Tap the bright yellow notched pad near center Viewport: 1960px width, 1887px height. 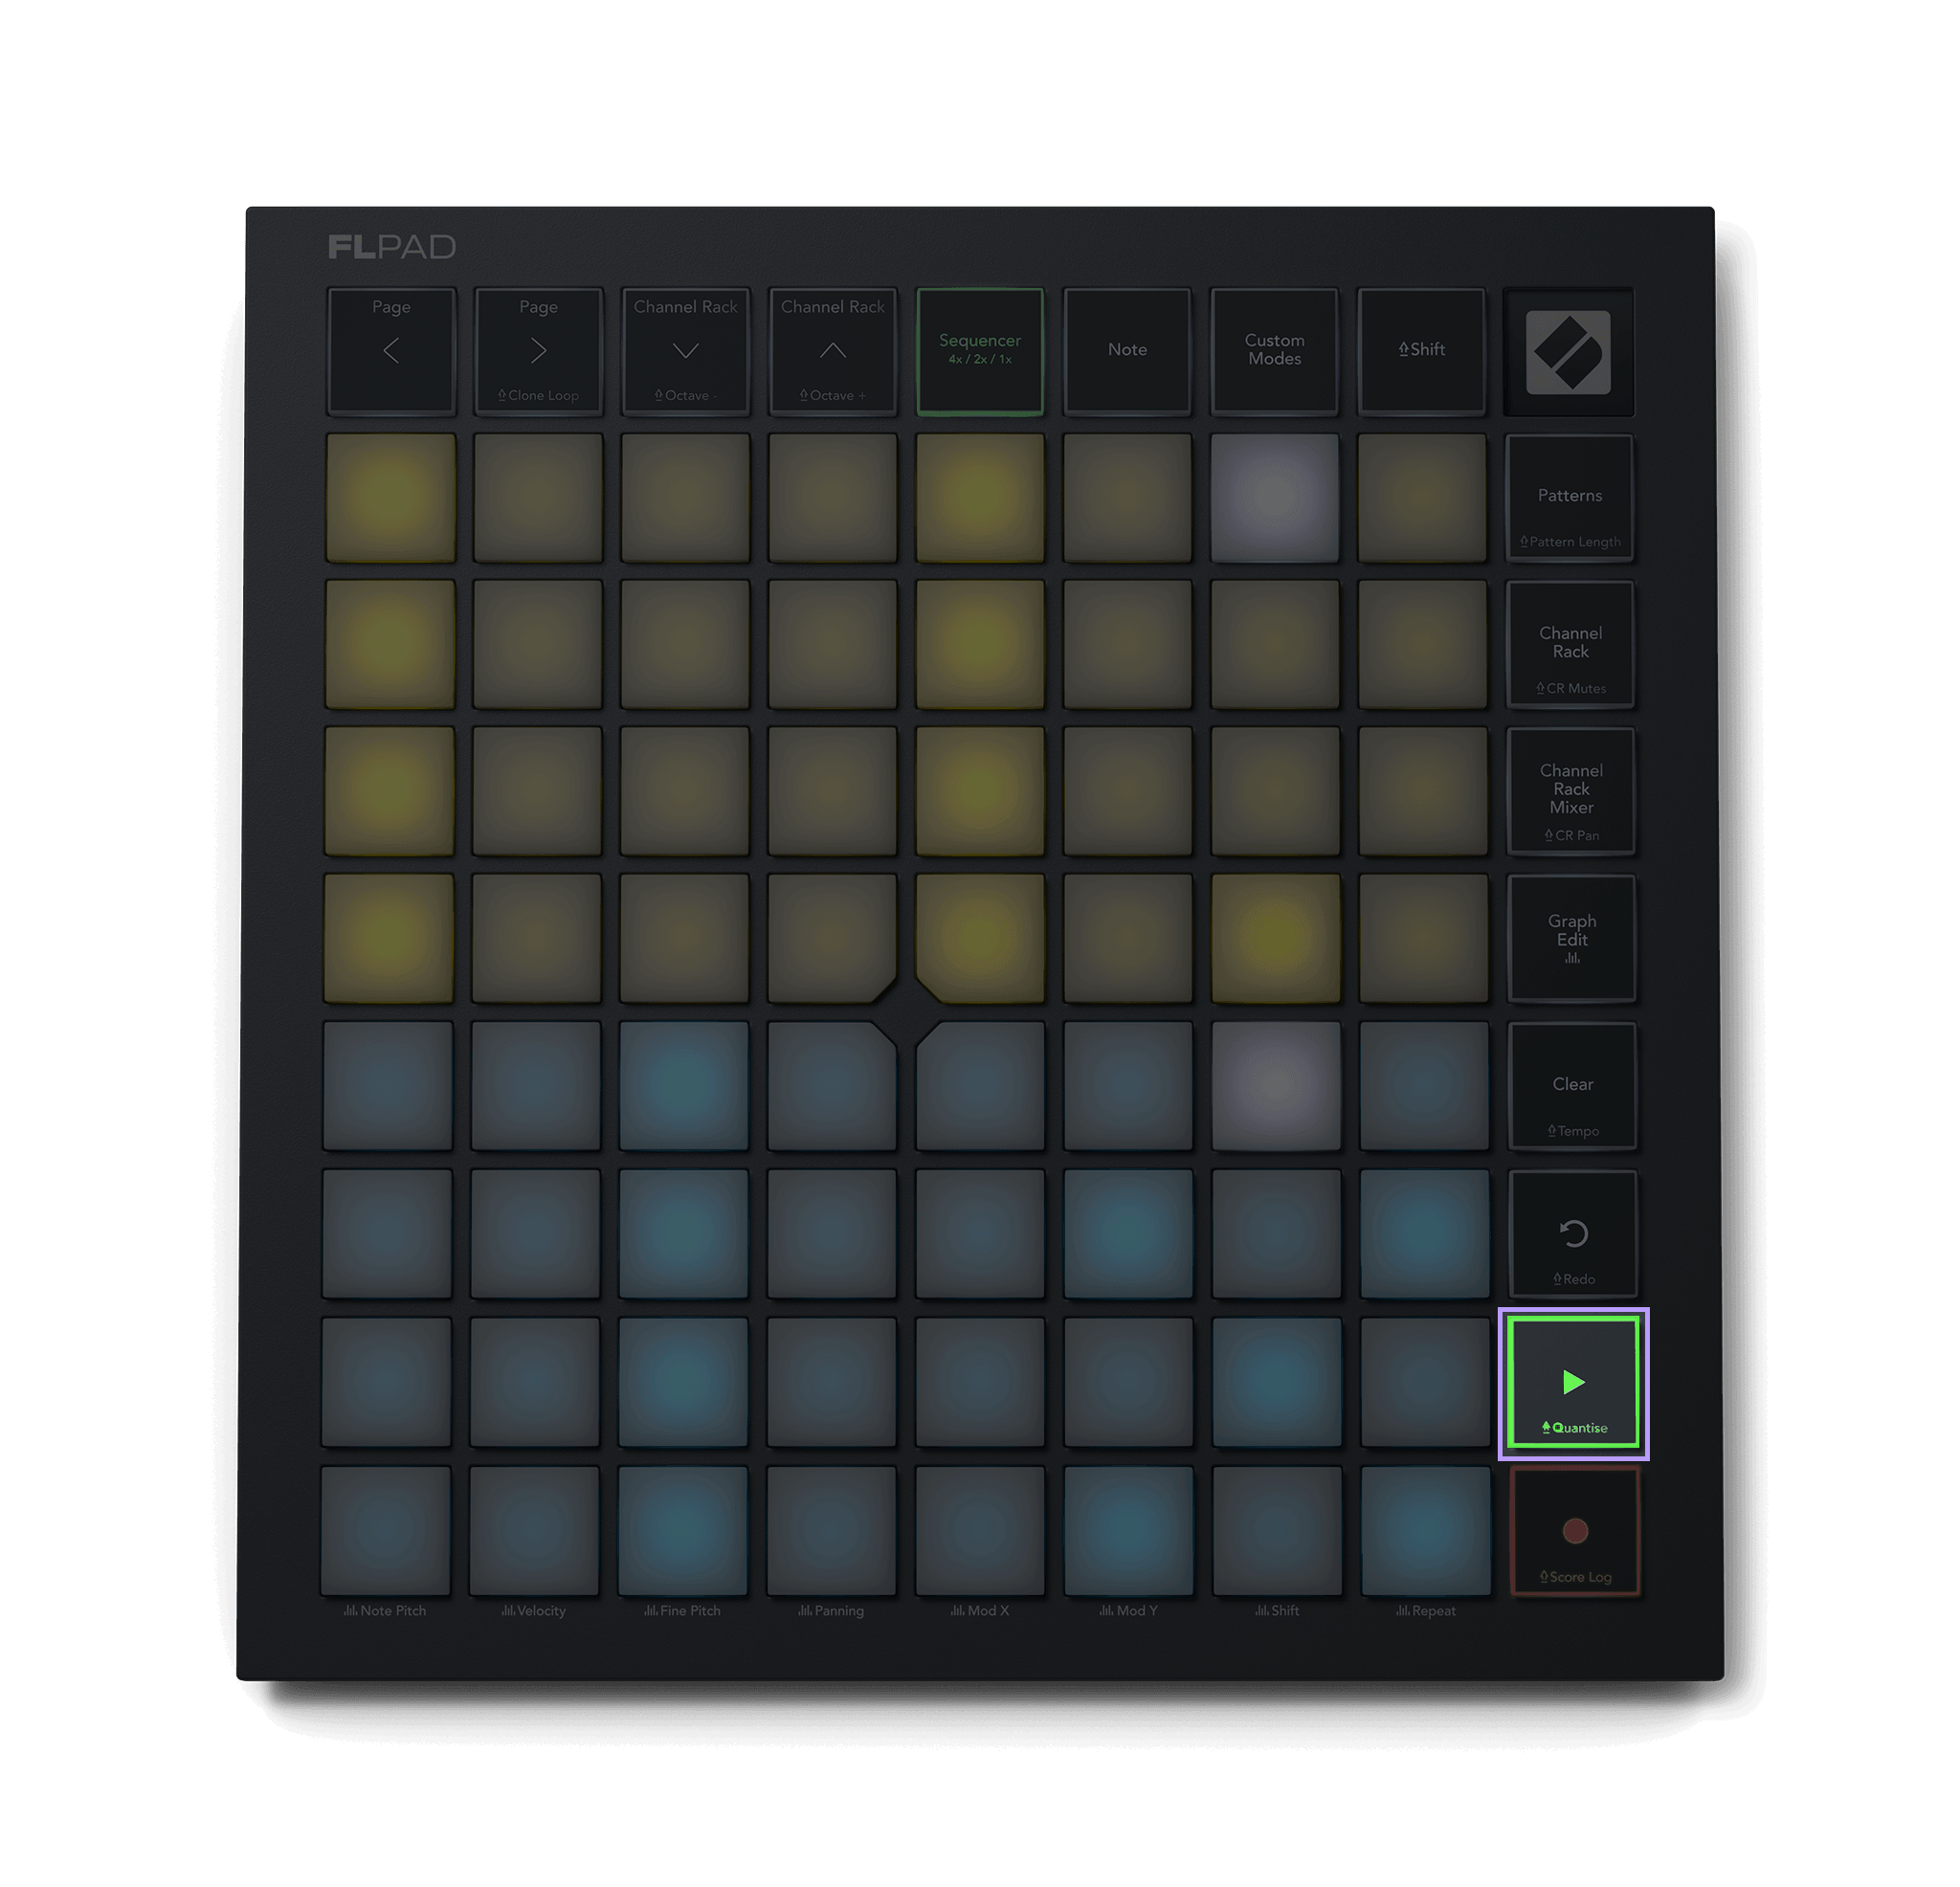click(980, 938)
